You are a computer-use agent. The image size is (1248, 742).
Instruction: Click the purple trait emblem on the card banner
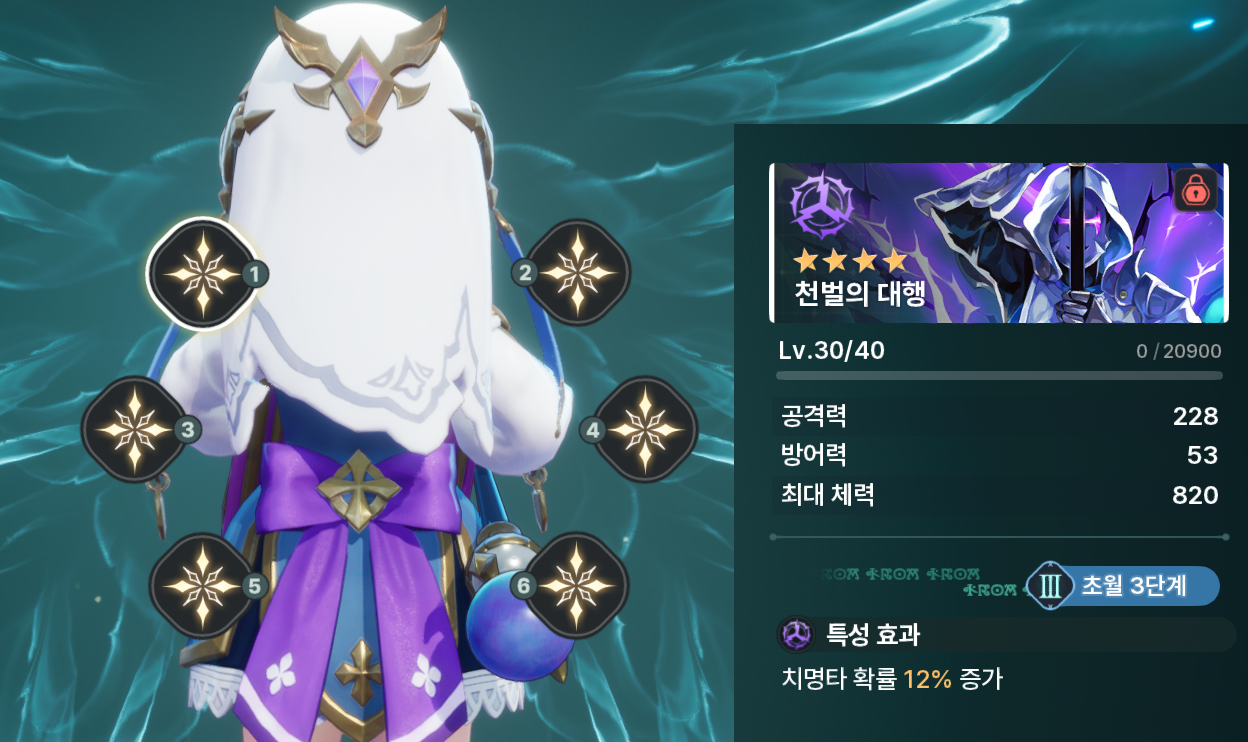click(822, 206)
